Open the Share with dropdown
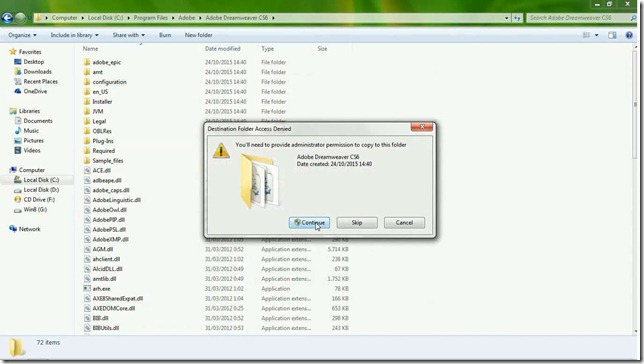644x364 pixels. coord(129,35)
